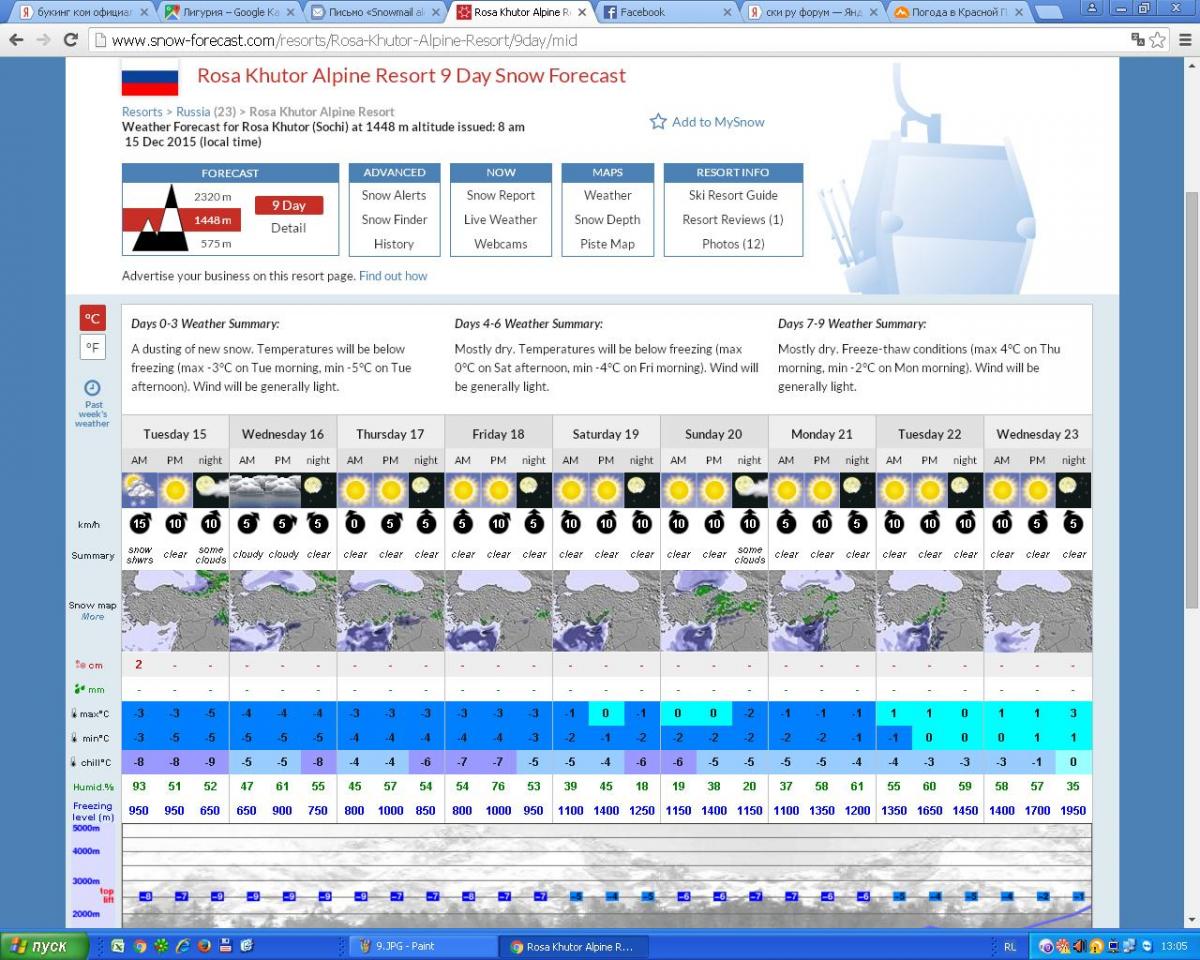The height and width of the screenshot is (960, 1200).
Task: Click the Tuesday 15 AM wind speed icon
Action: click(x=139, y=524)
